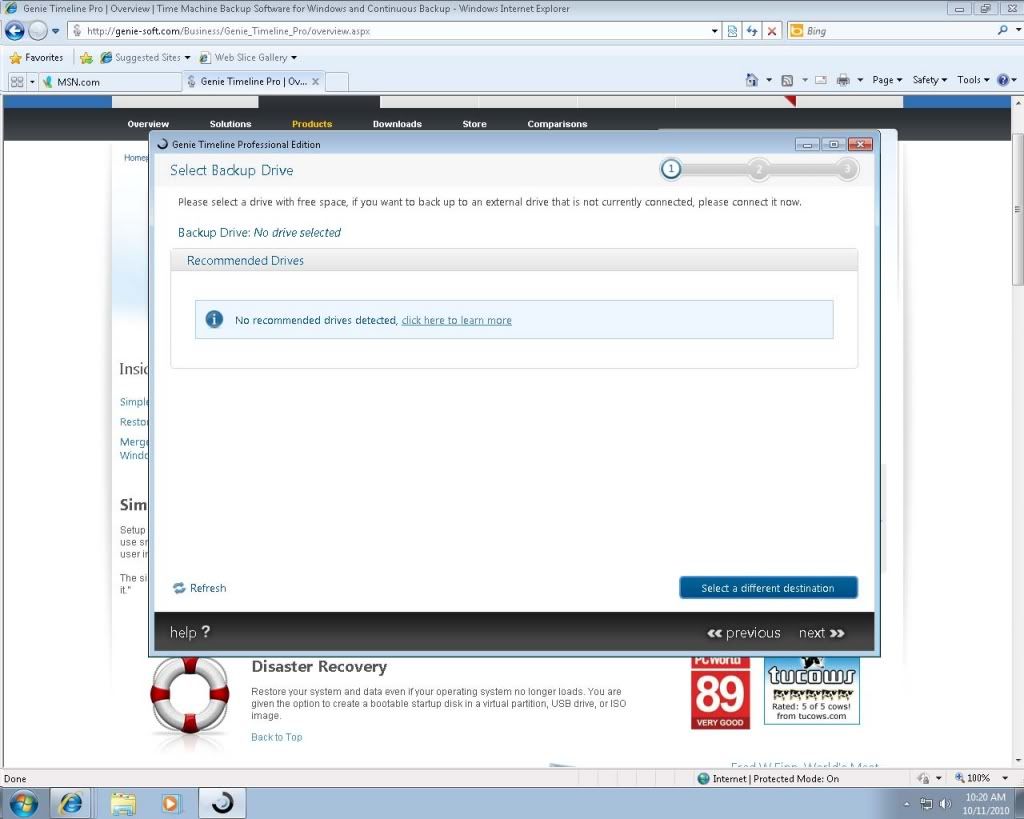Click the Print icon in command bar

click(x=843, y=80)
